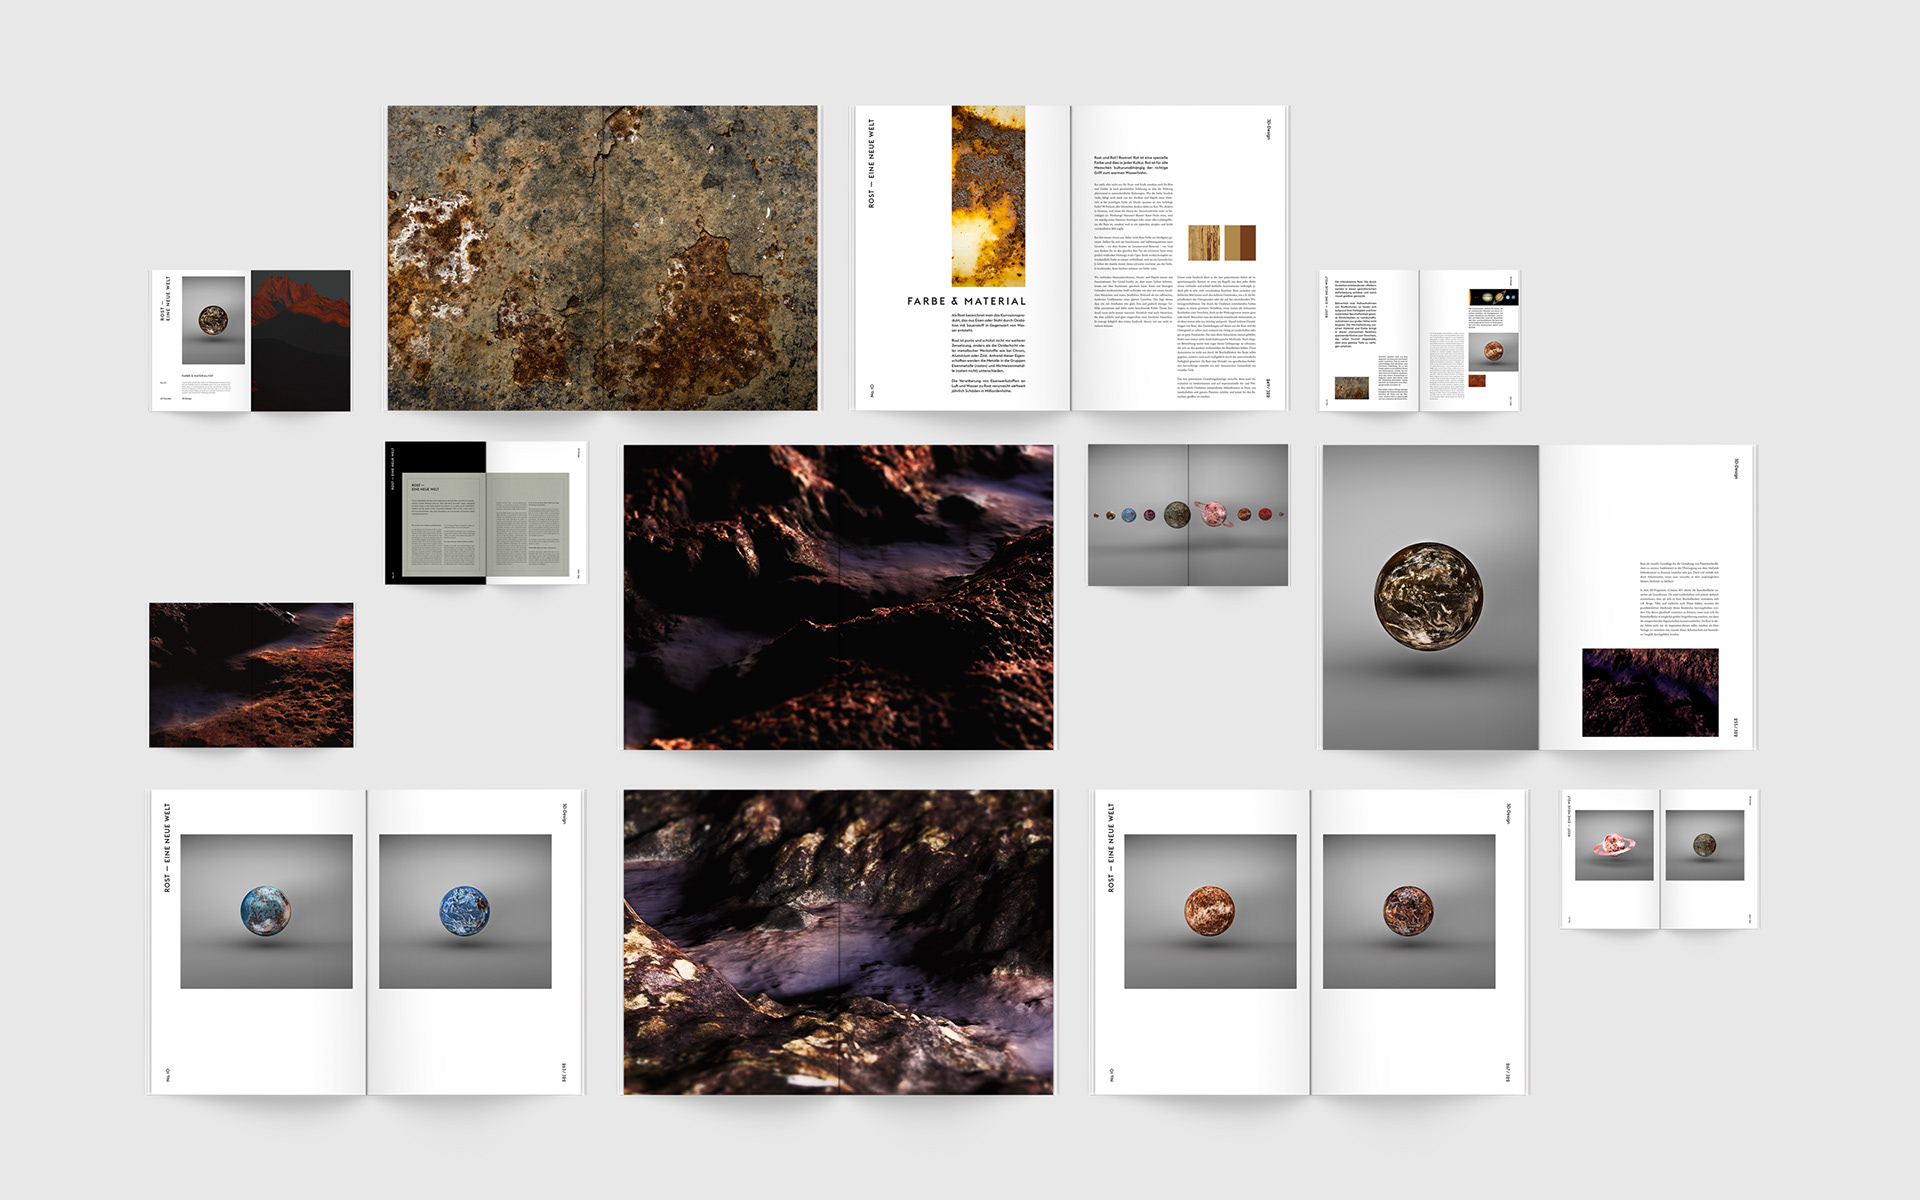Screen dimensions: 1920x1200
Task: Click "ROST — EINE NEUE WELT" on Farbe spread
Action: click(871, 163)
